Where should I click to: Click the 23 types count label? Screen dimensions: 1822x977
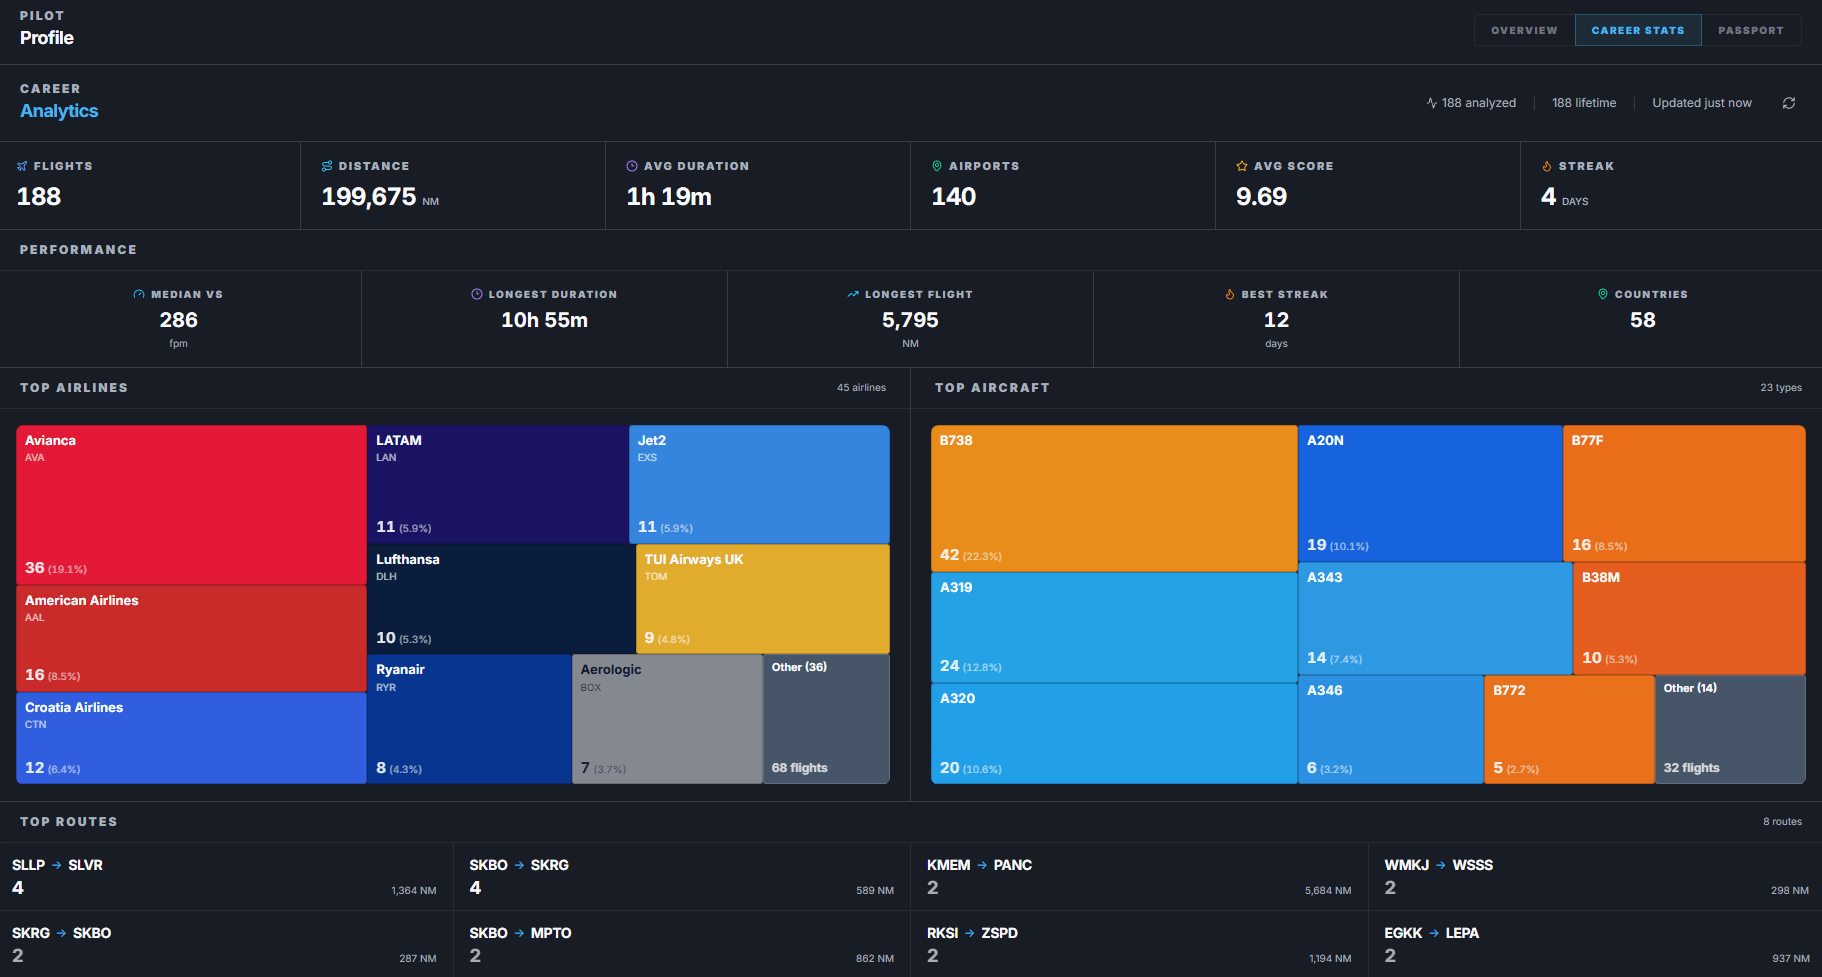(1781, 388)
